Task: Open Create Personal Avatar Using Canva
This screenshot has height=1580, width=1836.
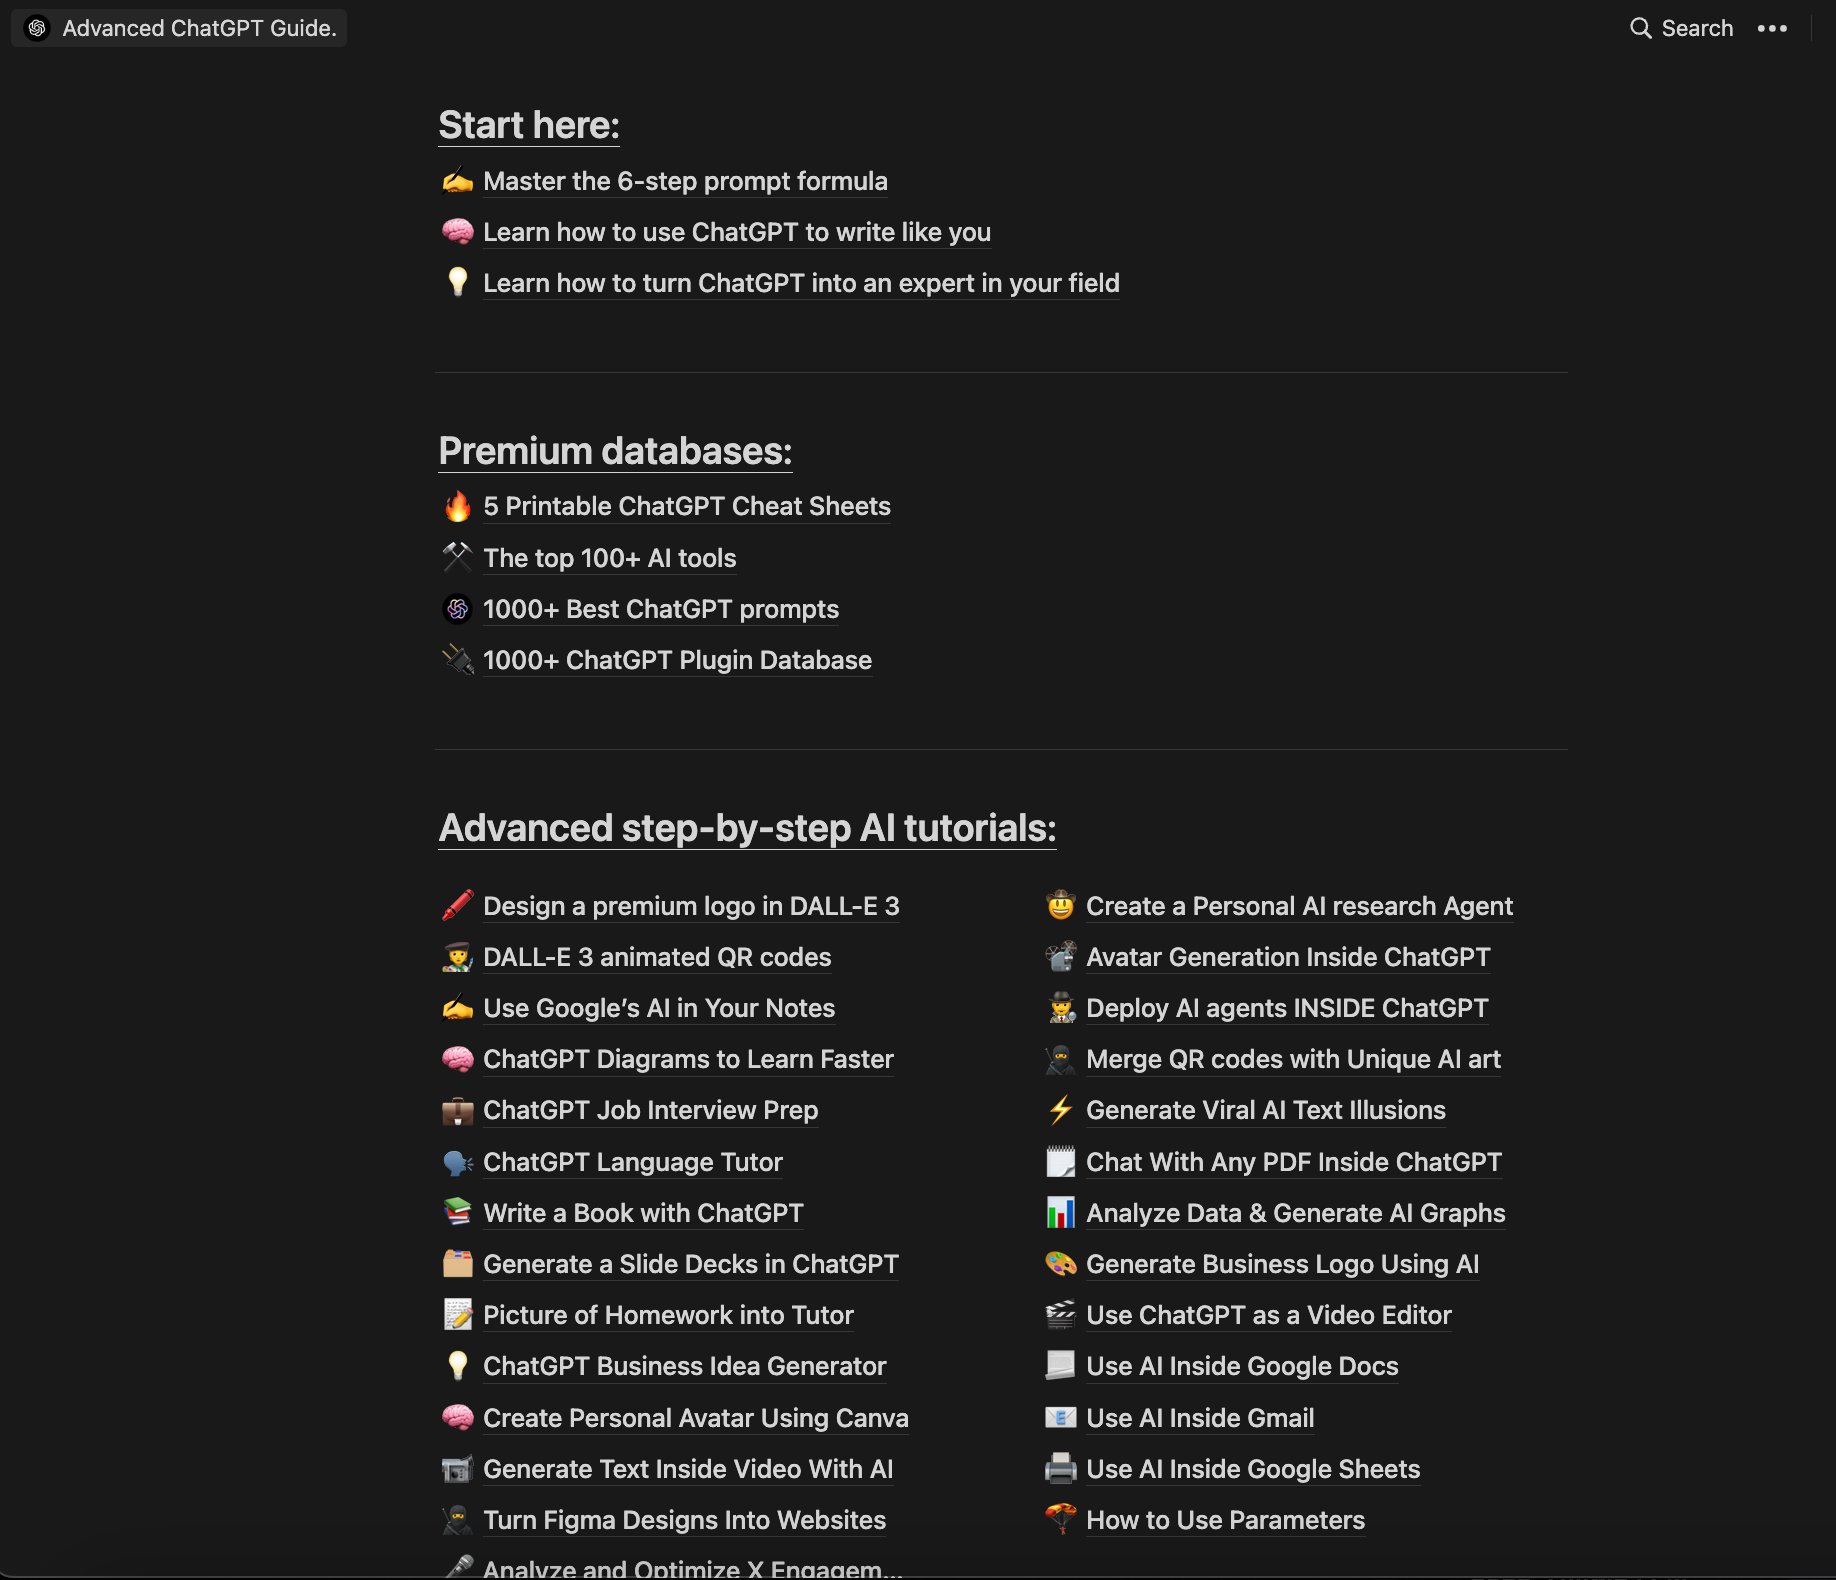Action: coord(696,1418)
